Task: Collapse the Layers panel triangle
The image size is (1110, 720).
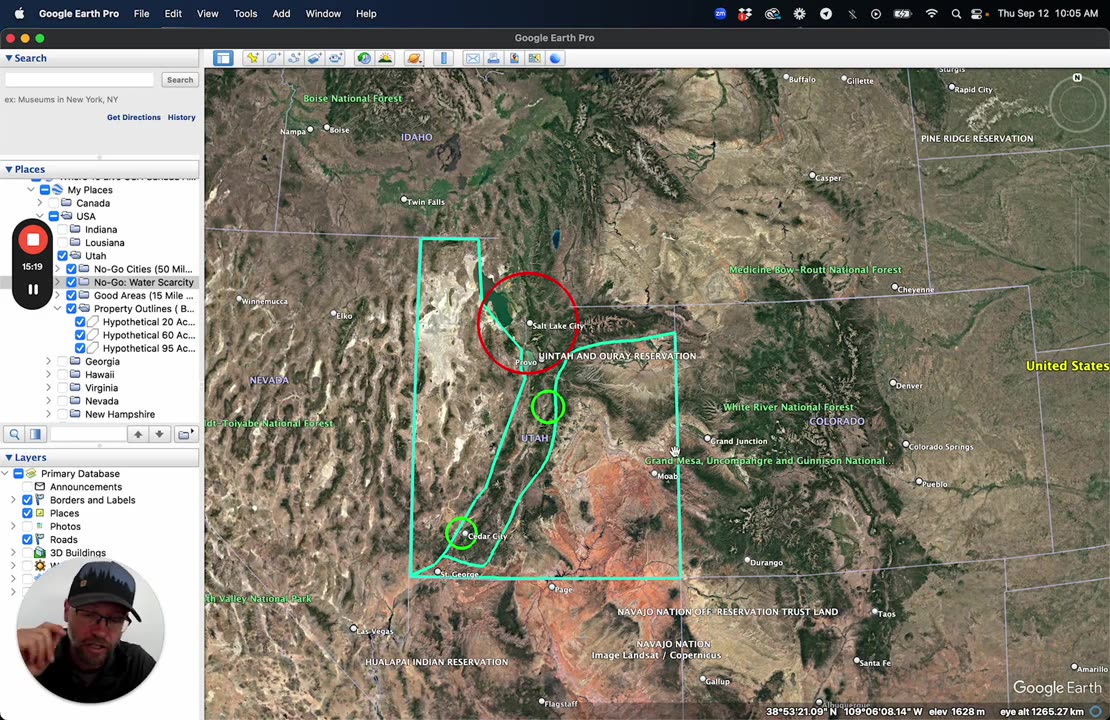Action: point(8,457)
